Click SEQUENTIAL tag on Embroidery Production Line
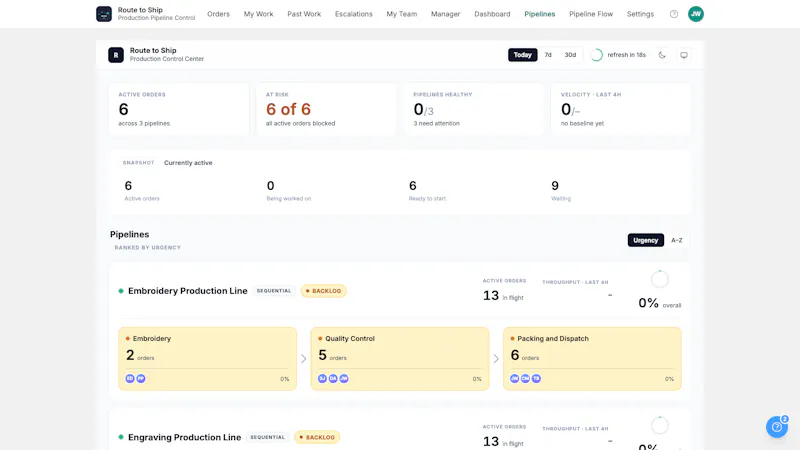 coord(274,291)
